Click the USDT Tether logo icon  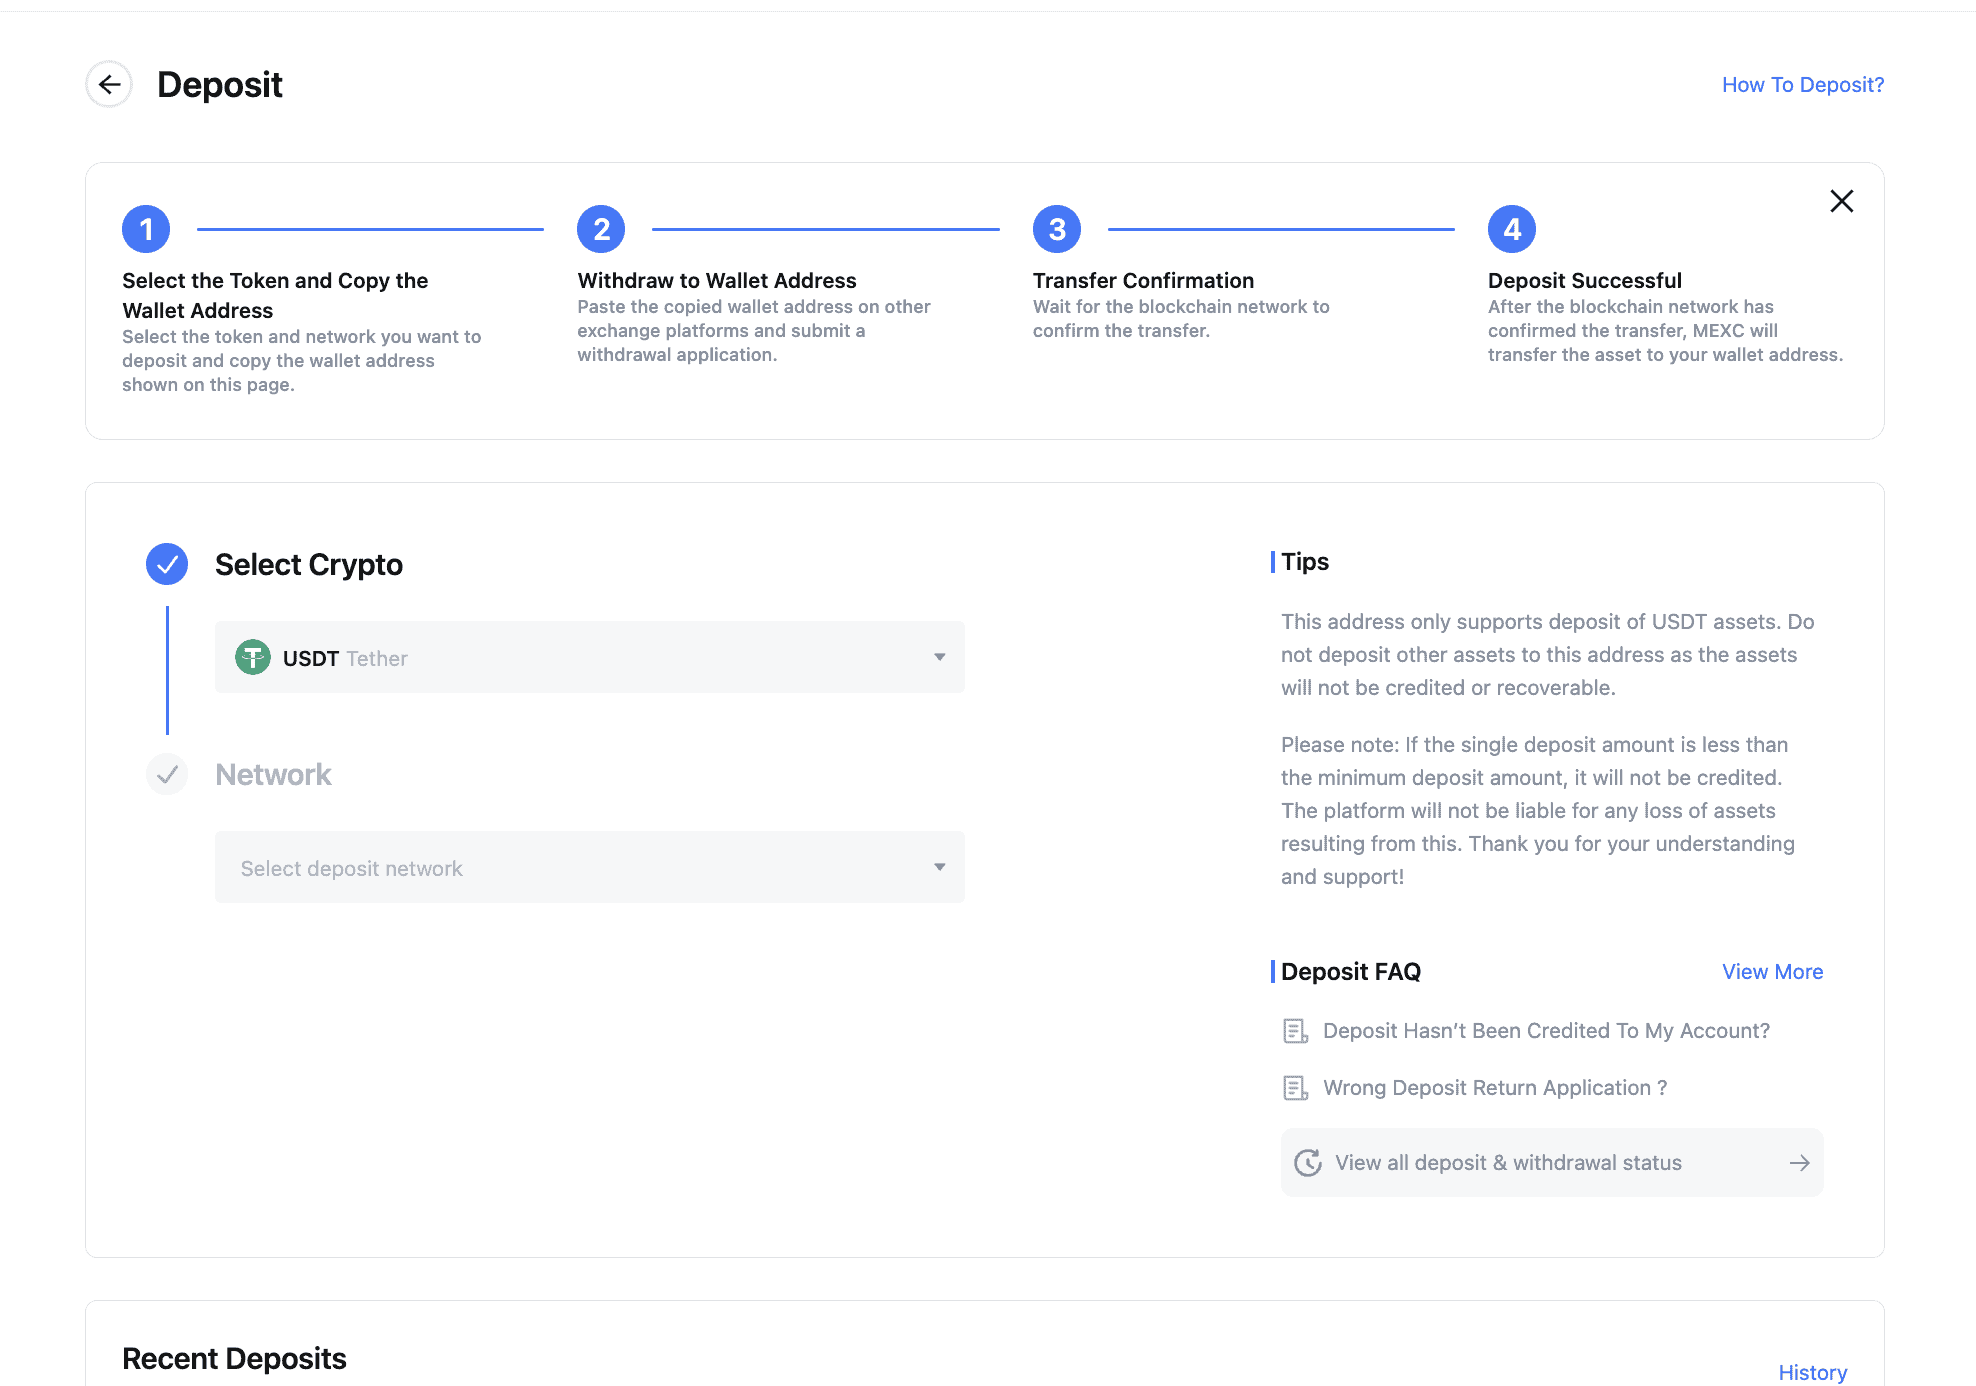[253, 657]
